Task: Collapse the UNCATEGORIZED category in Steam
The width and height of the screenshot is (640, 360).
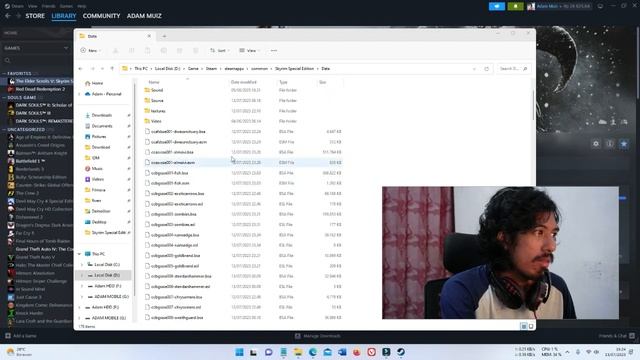Action: click(x=4, y=129)
